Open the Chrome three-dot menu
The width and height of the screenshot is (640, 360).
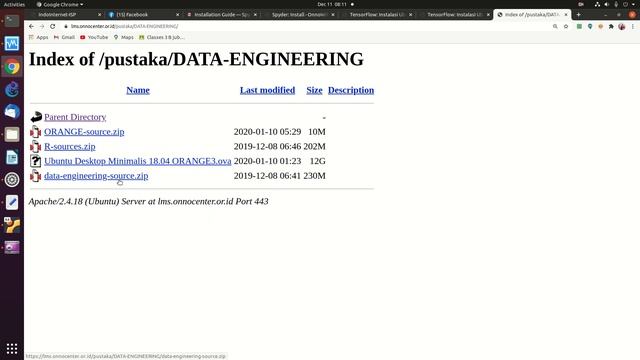[633, 26]
